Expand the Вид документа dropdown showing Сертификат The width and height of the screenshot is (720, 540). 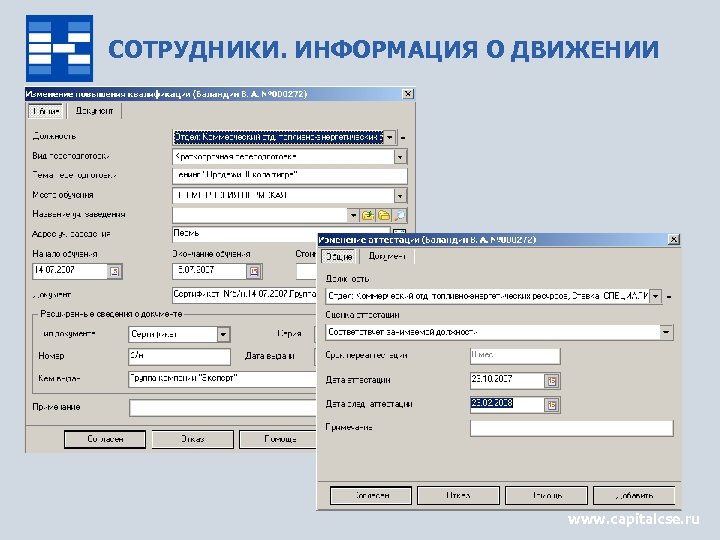[x=223, y=334]
